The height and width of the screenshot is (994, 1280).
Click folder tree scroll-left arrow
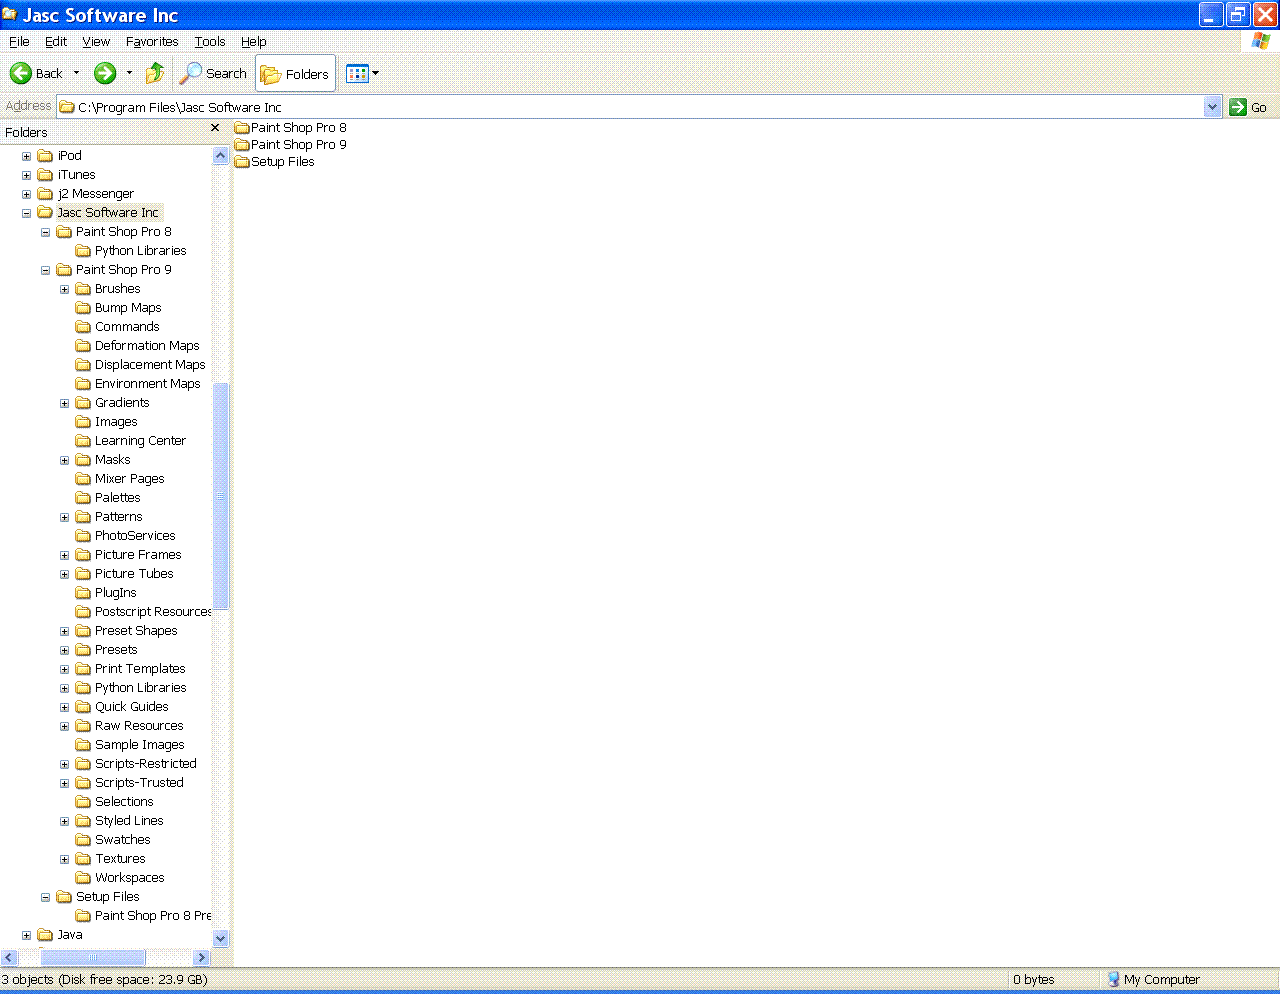click(x=9, y=957)
